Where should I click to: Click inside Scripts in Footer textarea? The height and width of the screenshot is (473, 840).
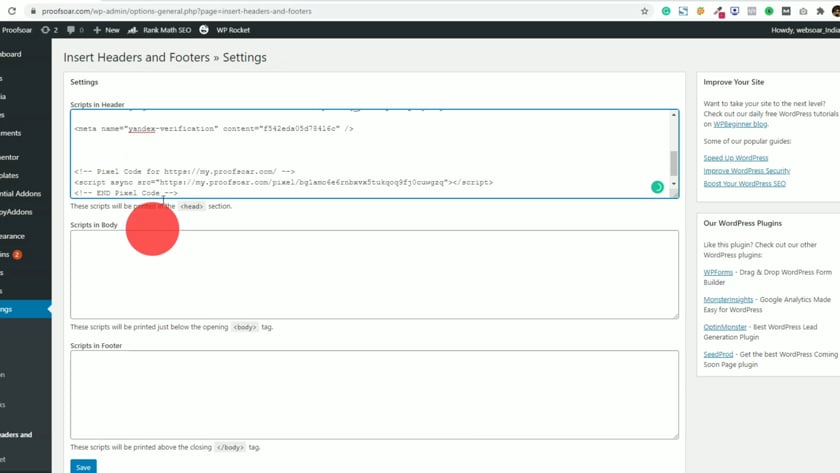[374, 395]
